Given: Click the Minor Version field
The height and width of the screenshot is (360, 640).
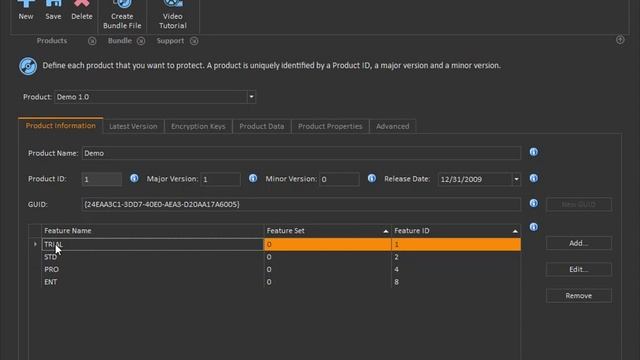Looking at the screenshot, I should pyautogui.click(x=339, y=179).
